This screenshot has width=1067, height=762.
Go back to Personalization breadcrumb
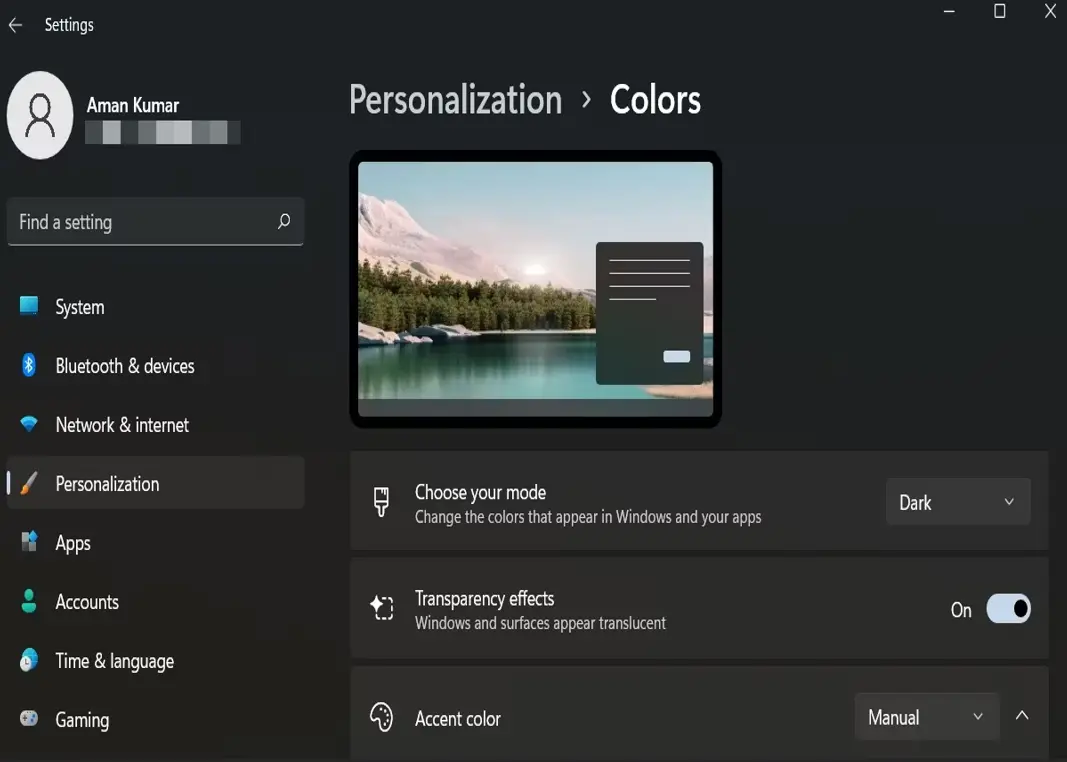[x=455, y=101]
